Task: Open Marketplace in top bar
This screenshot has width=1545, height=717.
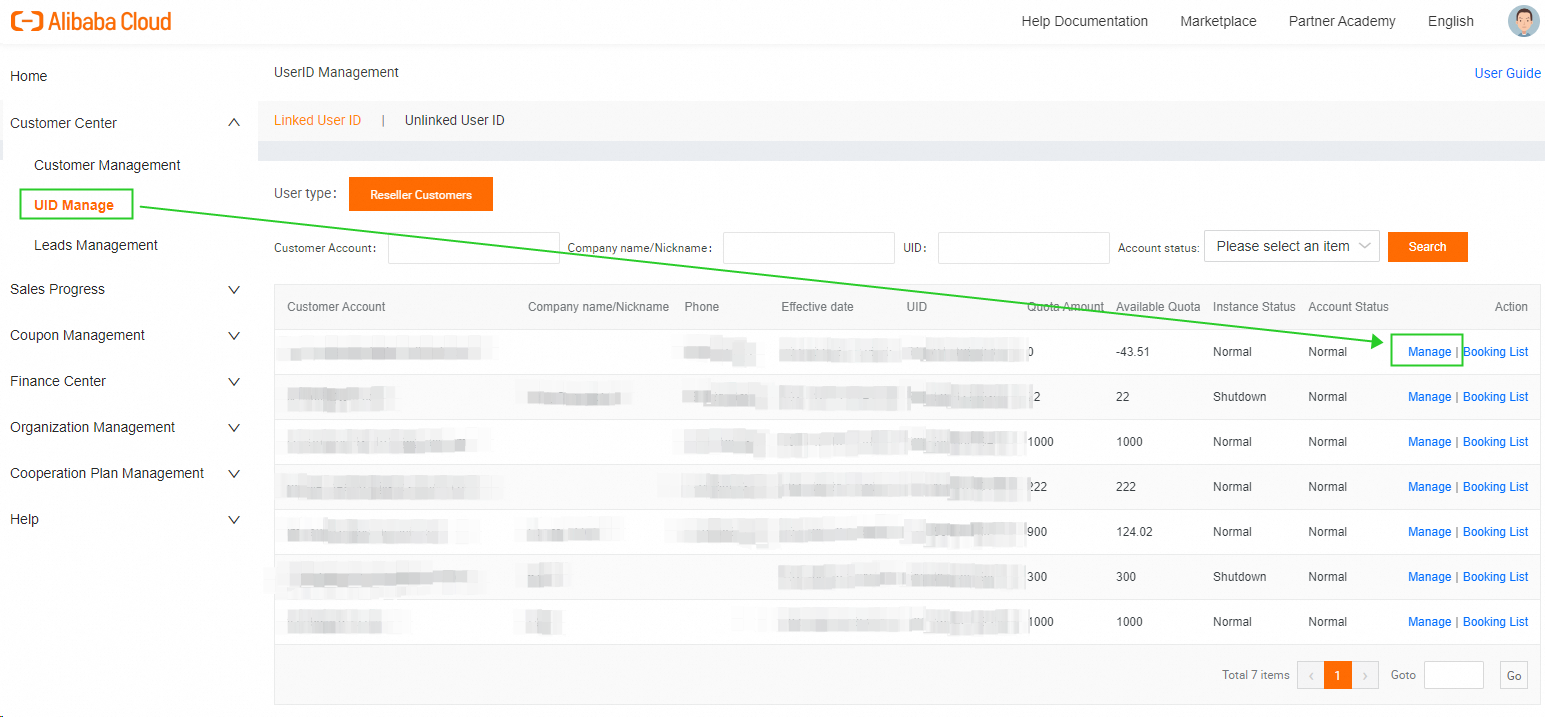Action: coord(1218,21)
